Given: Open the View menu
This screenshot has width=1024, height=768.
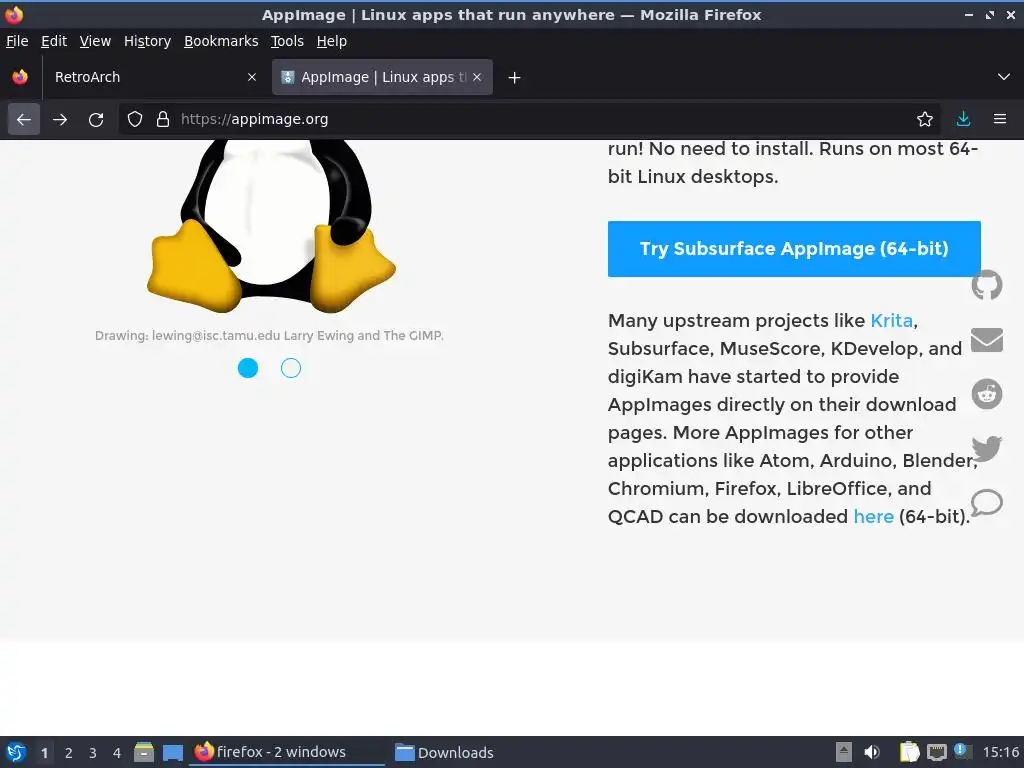Looking at the screenshot, I should 95,41.
